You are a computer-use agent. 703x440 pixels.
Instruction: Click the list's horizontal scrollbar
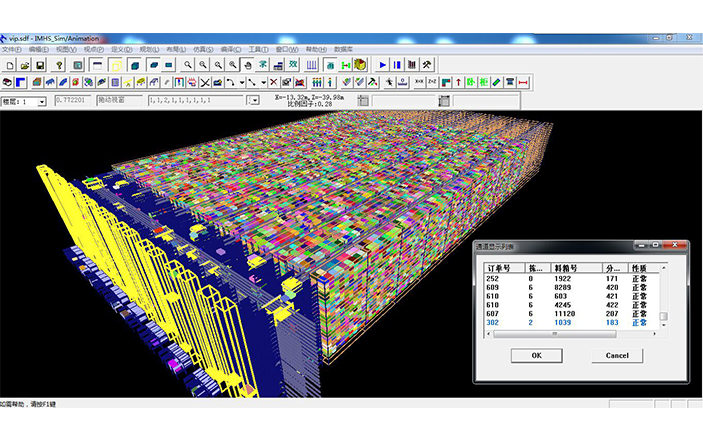[570, 334]
